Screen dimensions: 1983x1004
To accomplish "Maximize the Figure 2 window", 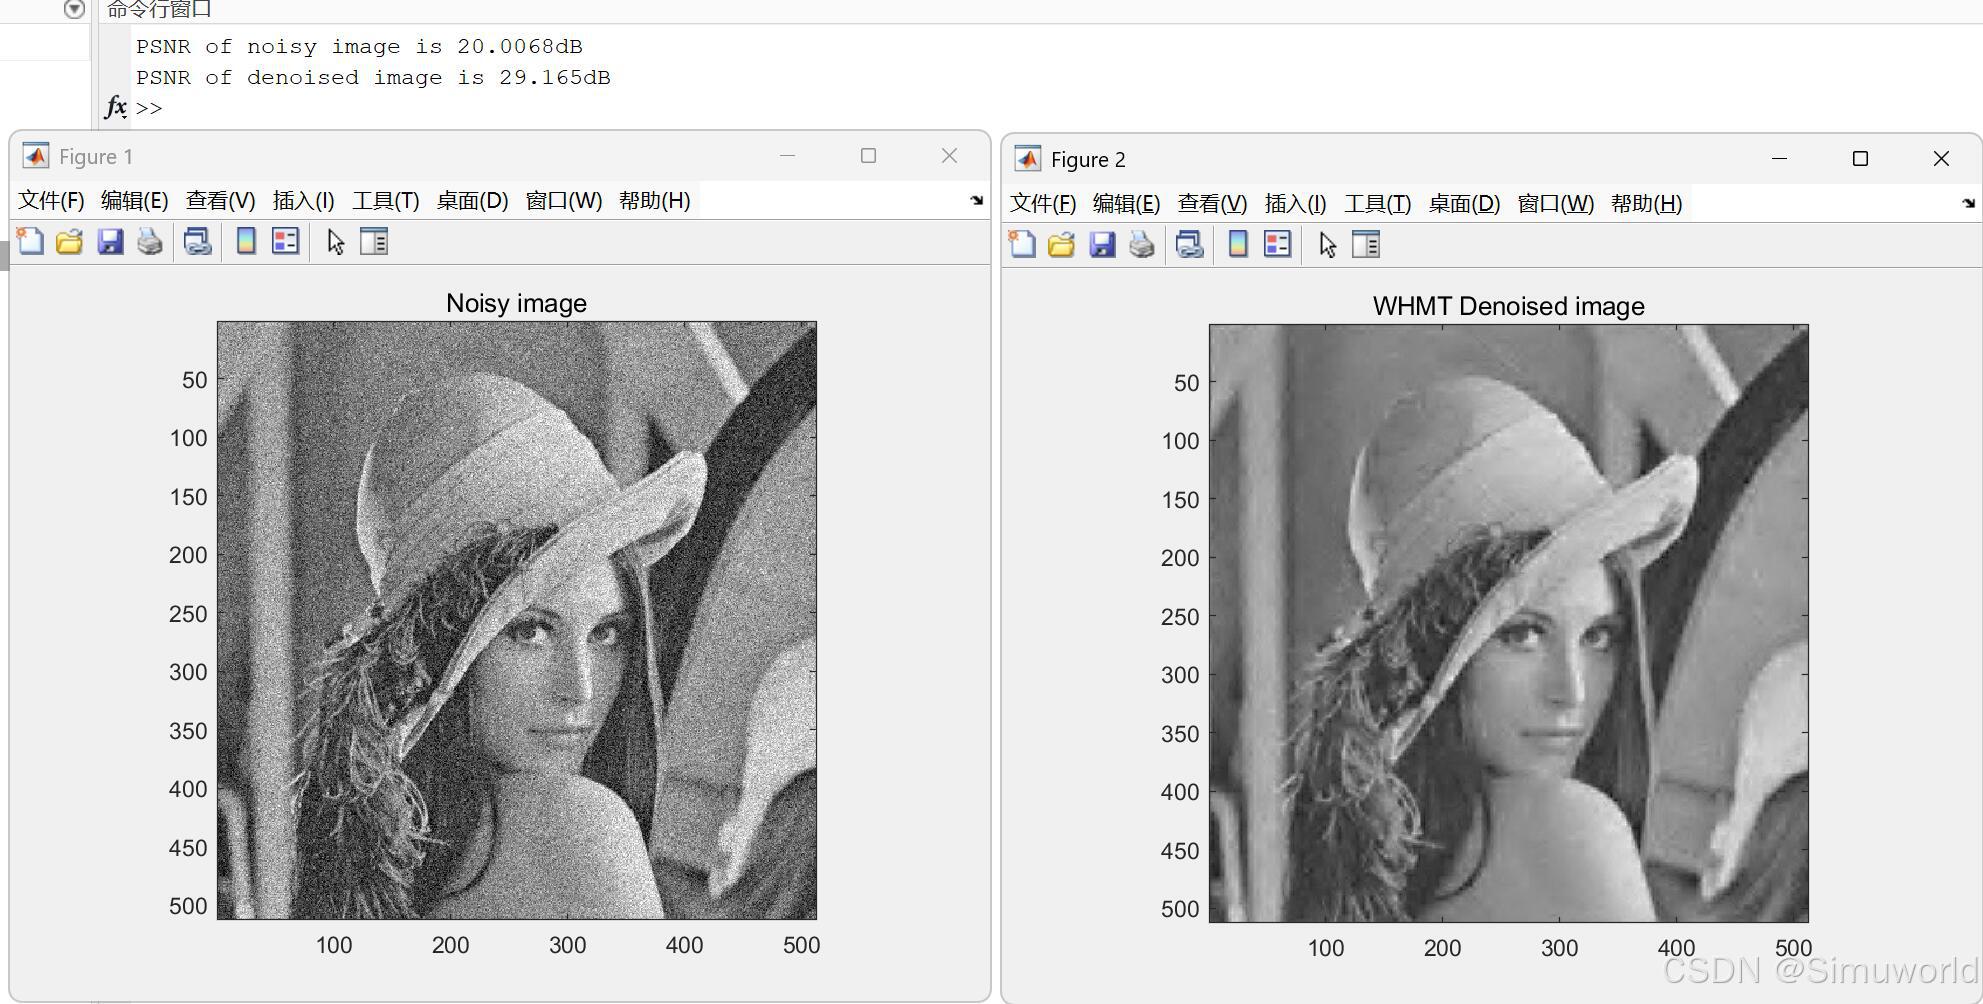I will coord(1860,158).
